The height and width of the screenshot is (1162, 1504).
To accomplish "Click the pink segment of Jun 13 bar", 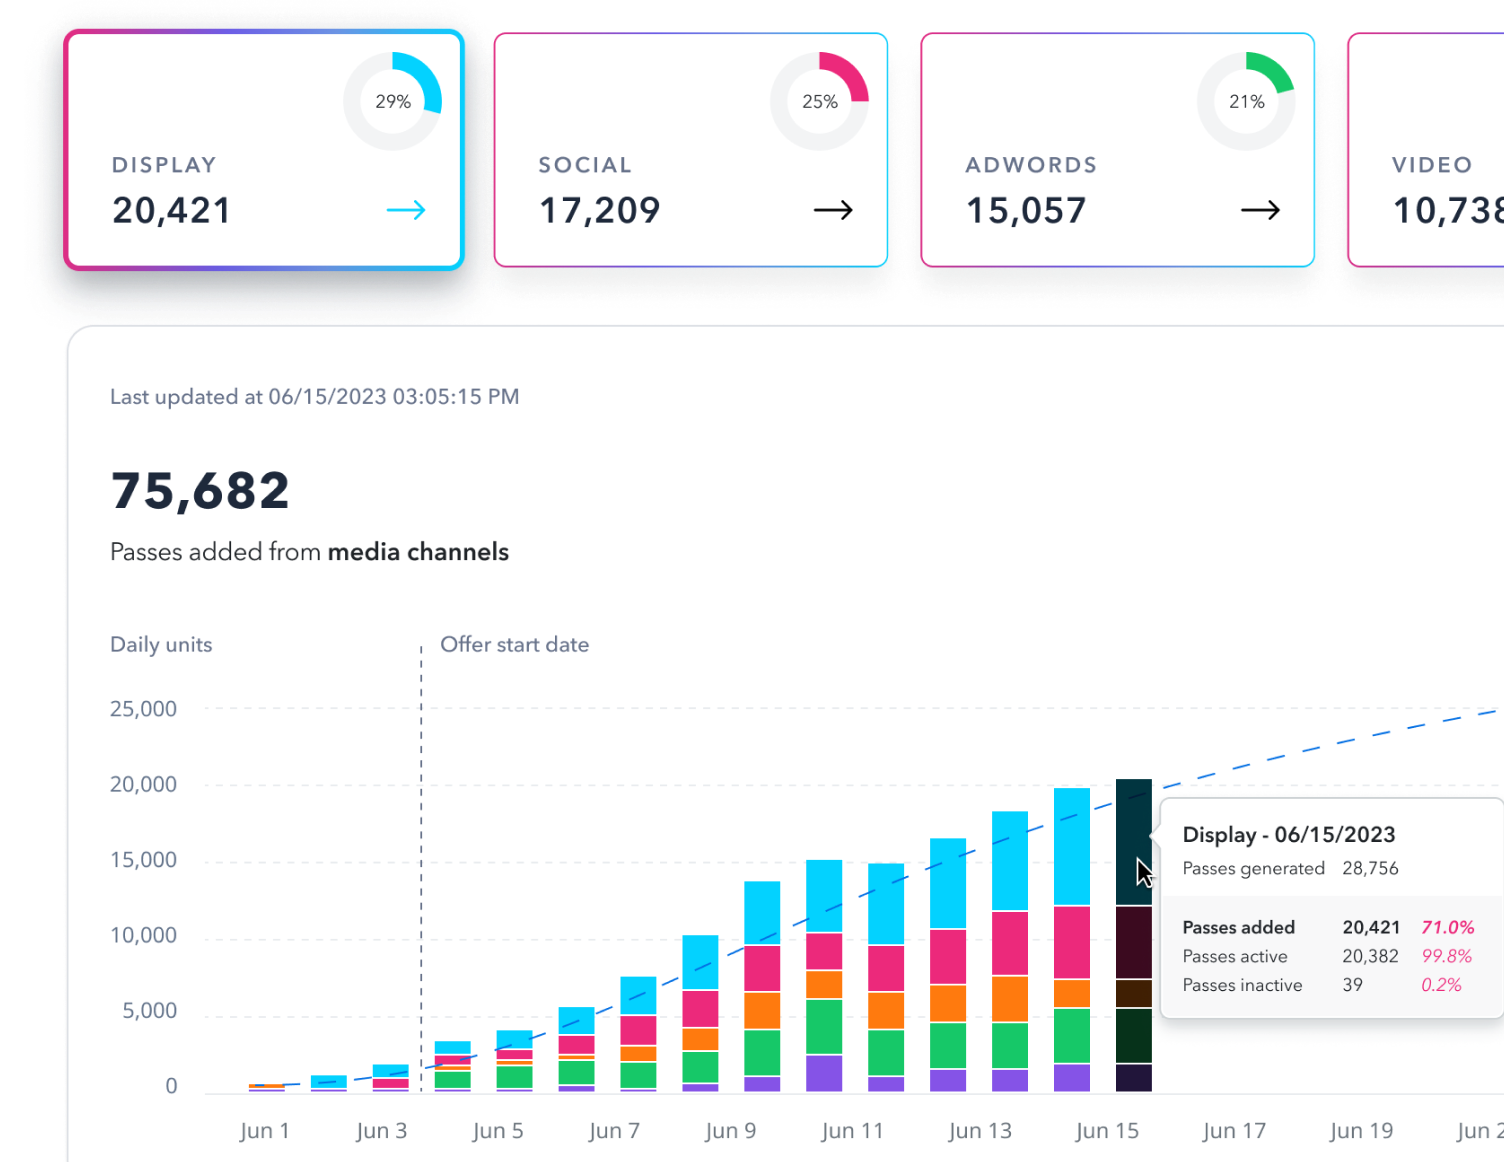I will point(1010,942).
